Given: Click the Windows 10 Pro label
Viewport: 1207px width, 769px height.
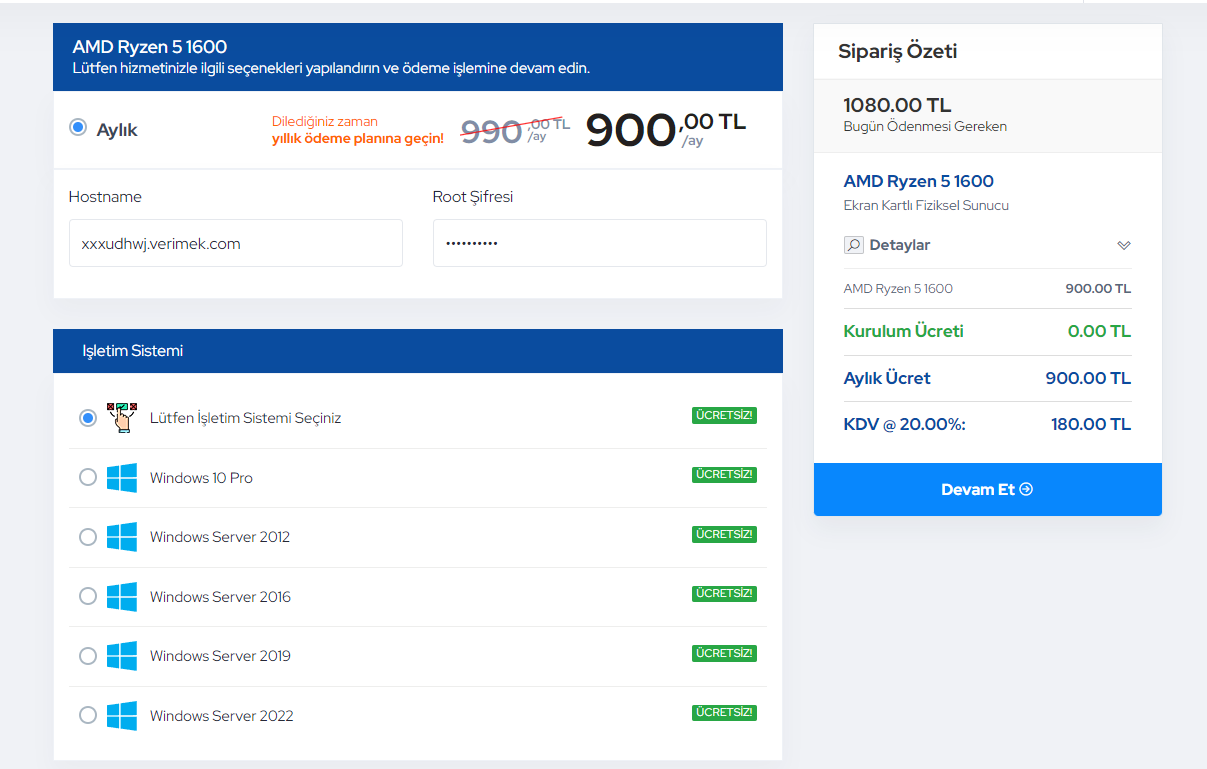Looking at the screenshot, I should point(201,478).
